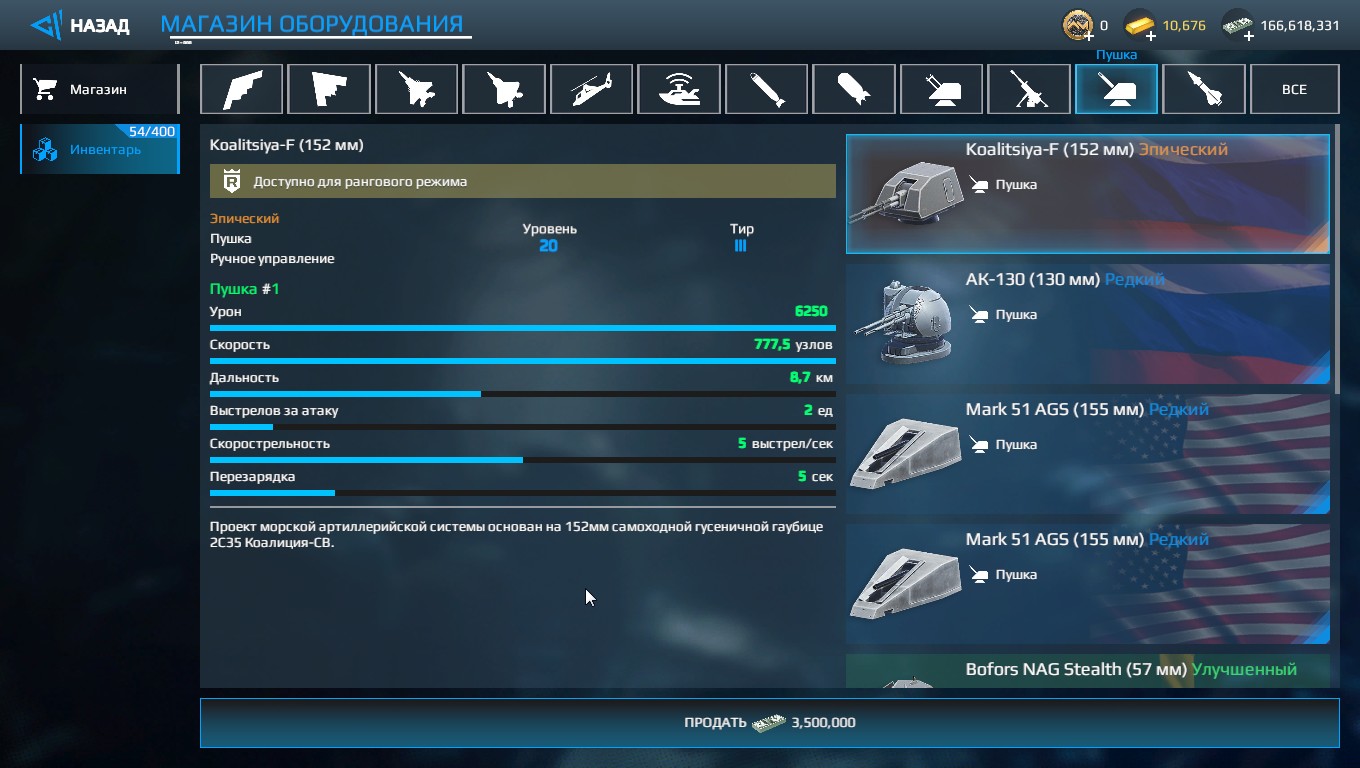Choose the highlighted Пушка cannon category
This screenshot has width=1360, height=768.
tap(1116, 89)
